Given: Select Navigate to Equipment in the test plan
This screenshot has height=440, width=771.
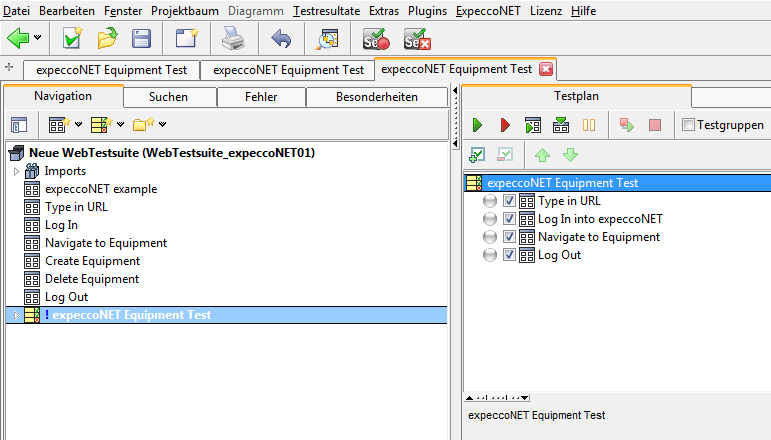Looking at the screenshot, I should [x=598, y=237].
